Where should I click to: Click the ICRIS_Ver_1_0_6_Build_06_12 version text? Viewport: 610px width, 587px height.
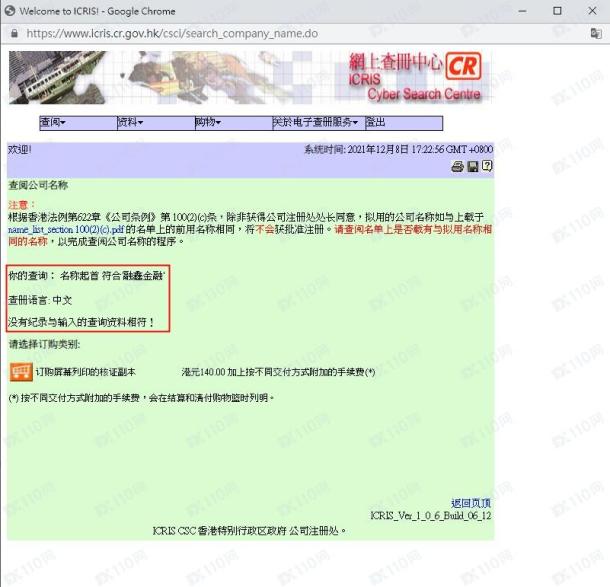click(431, 516)
